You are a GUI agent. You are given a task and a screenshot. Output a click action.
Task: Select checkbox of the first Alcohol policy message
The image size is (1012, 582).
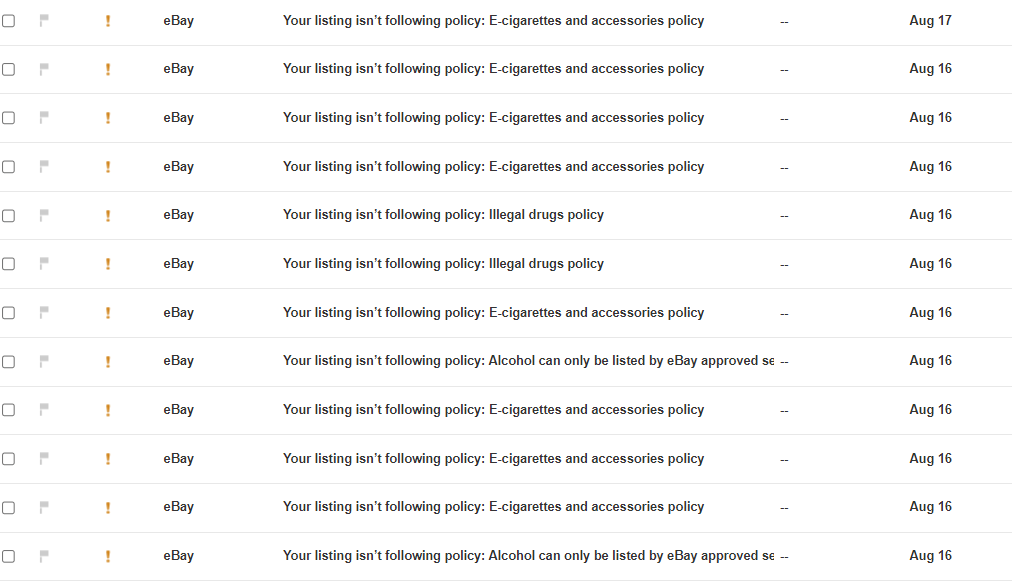pos(8,361)
